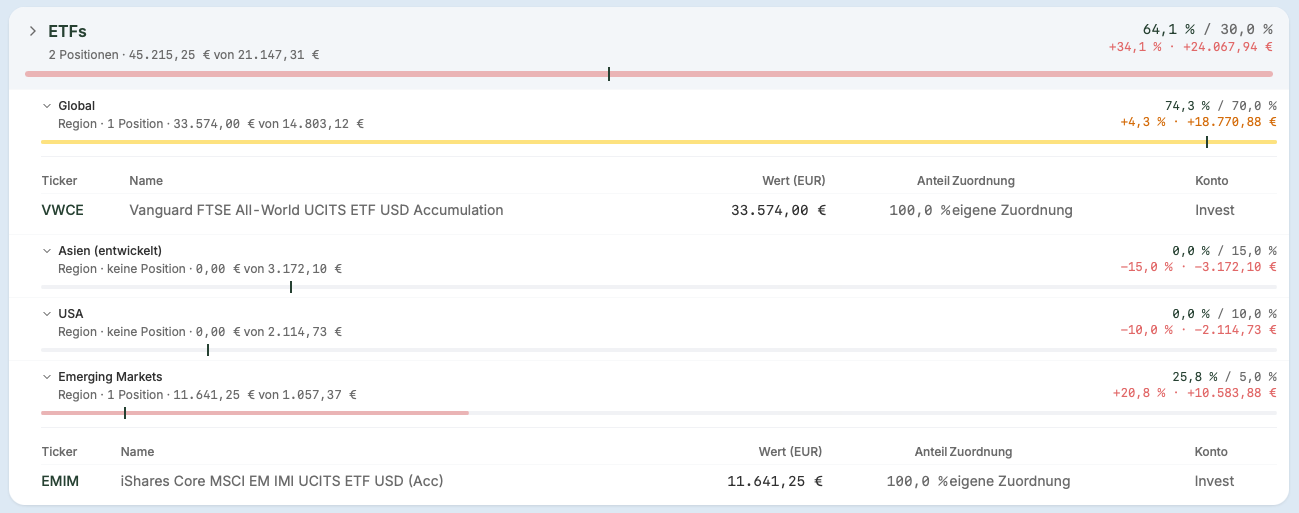
Task: Click the USA empty allocation bar
Action: [659, 350]
